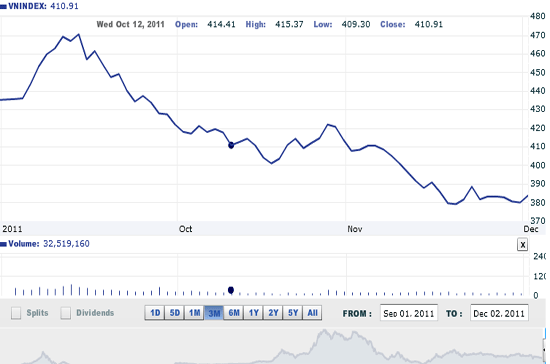Click the 400 price axis label
550x364 pixels.
[537, 165]
